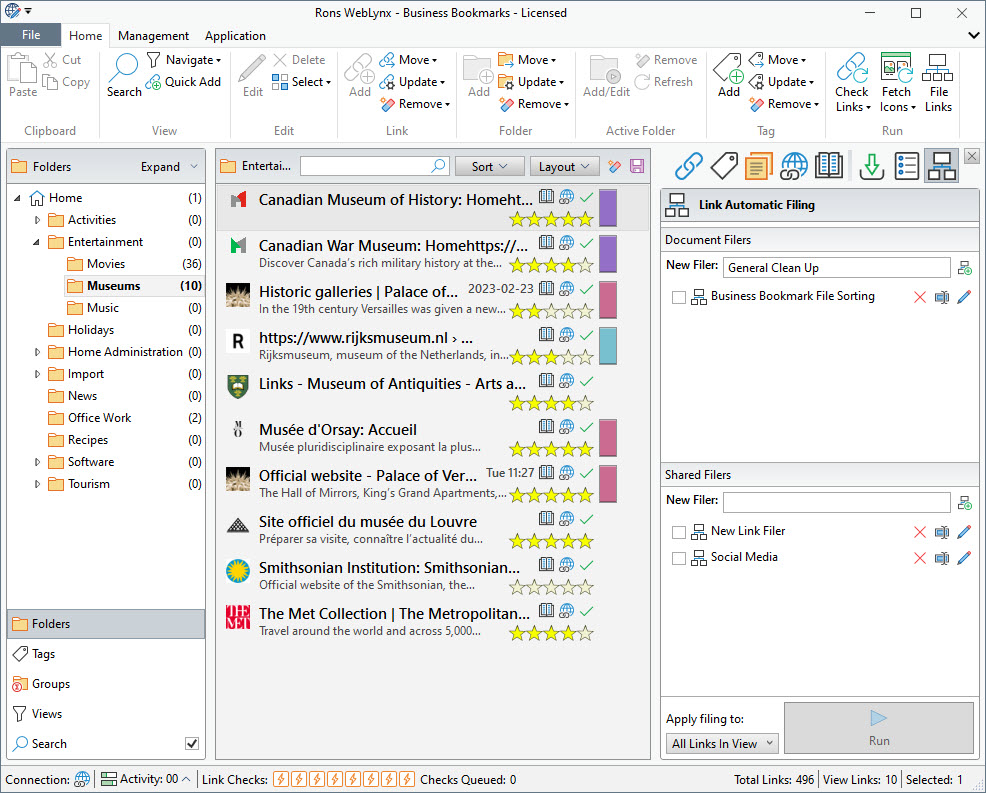Image resolution: width=986 pixels, height=793 pixels.
Task: Toggle the Search checkbox in left panel
Action: (192, 743)
